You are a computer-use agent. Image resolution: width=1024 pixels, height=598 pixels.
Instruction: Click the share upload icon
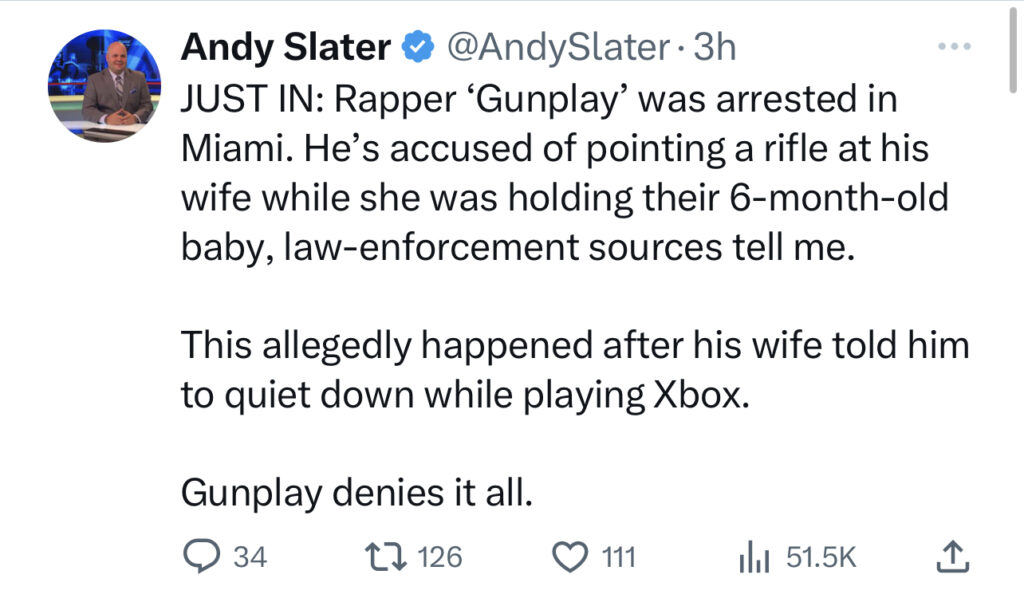pyautogui.click(x=953, y=557)
